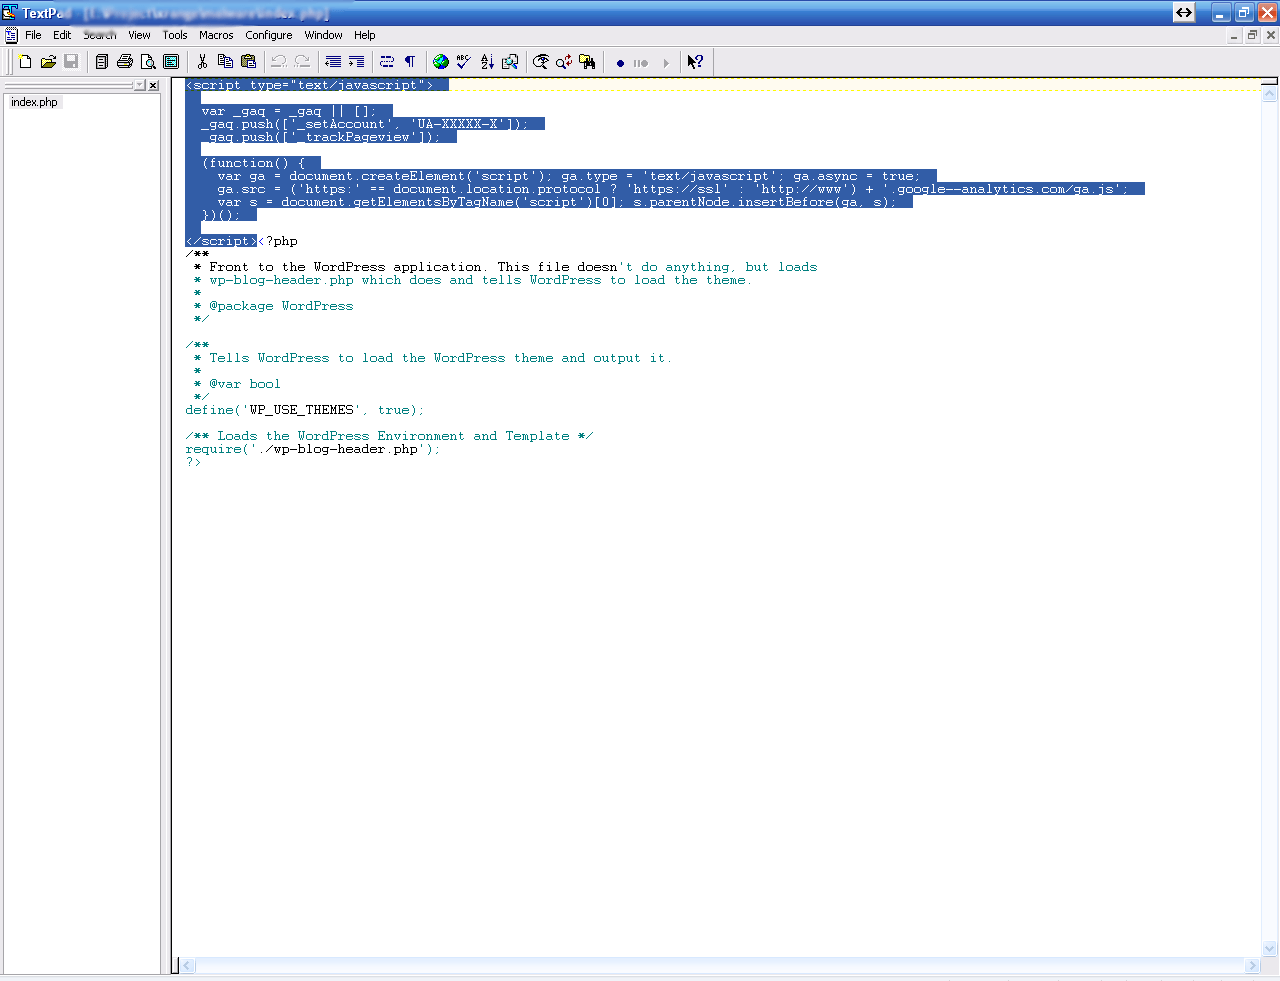Open the Help menu
This screenshot has width=1280, height=981.
[x=364, y=35]
